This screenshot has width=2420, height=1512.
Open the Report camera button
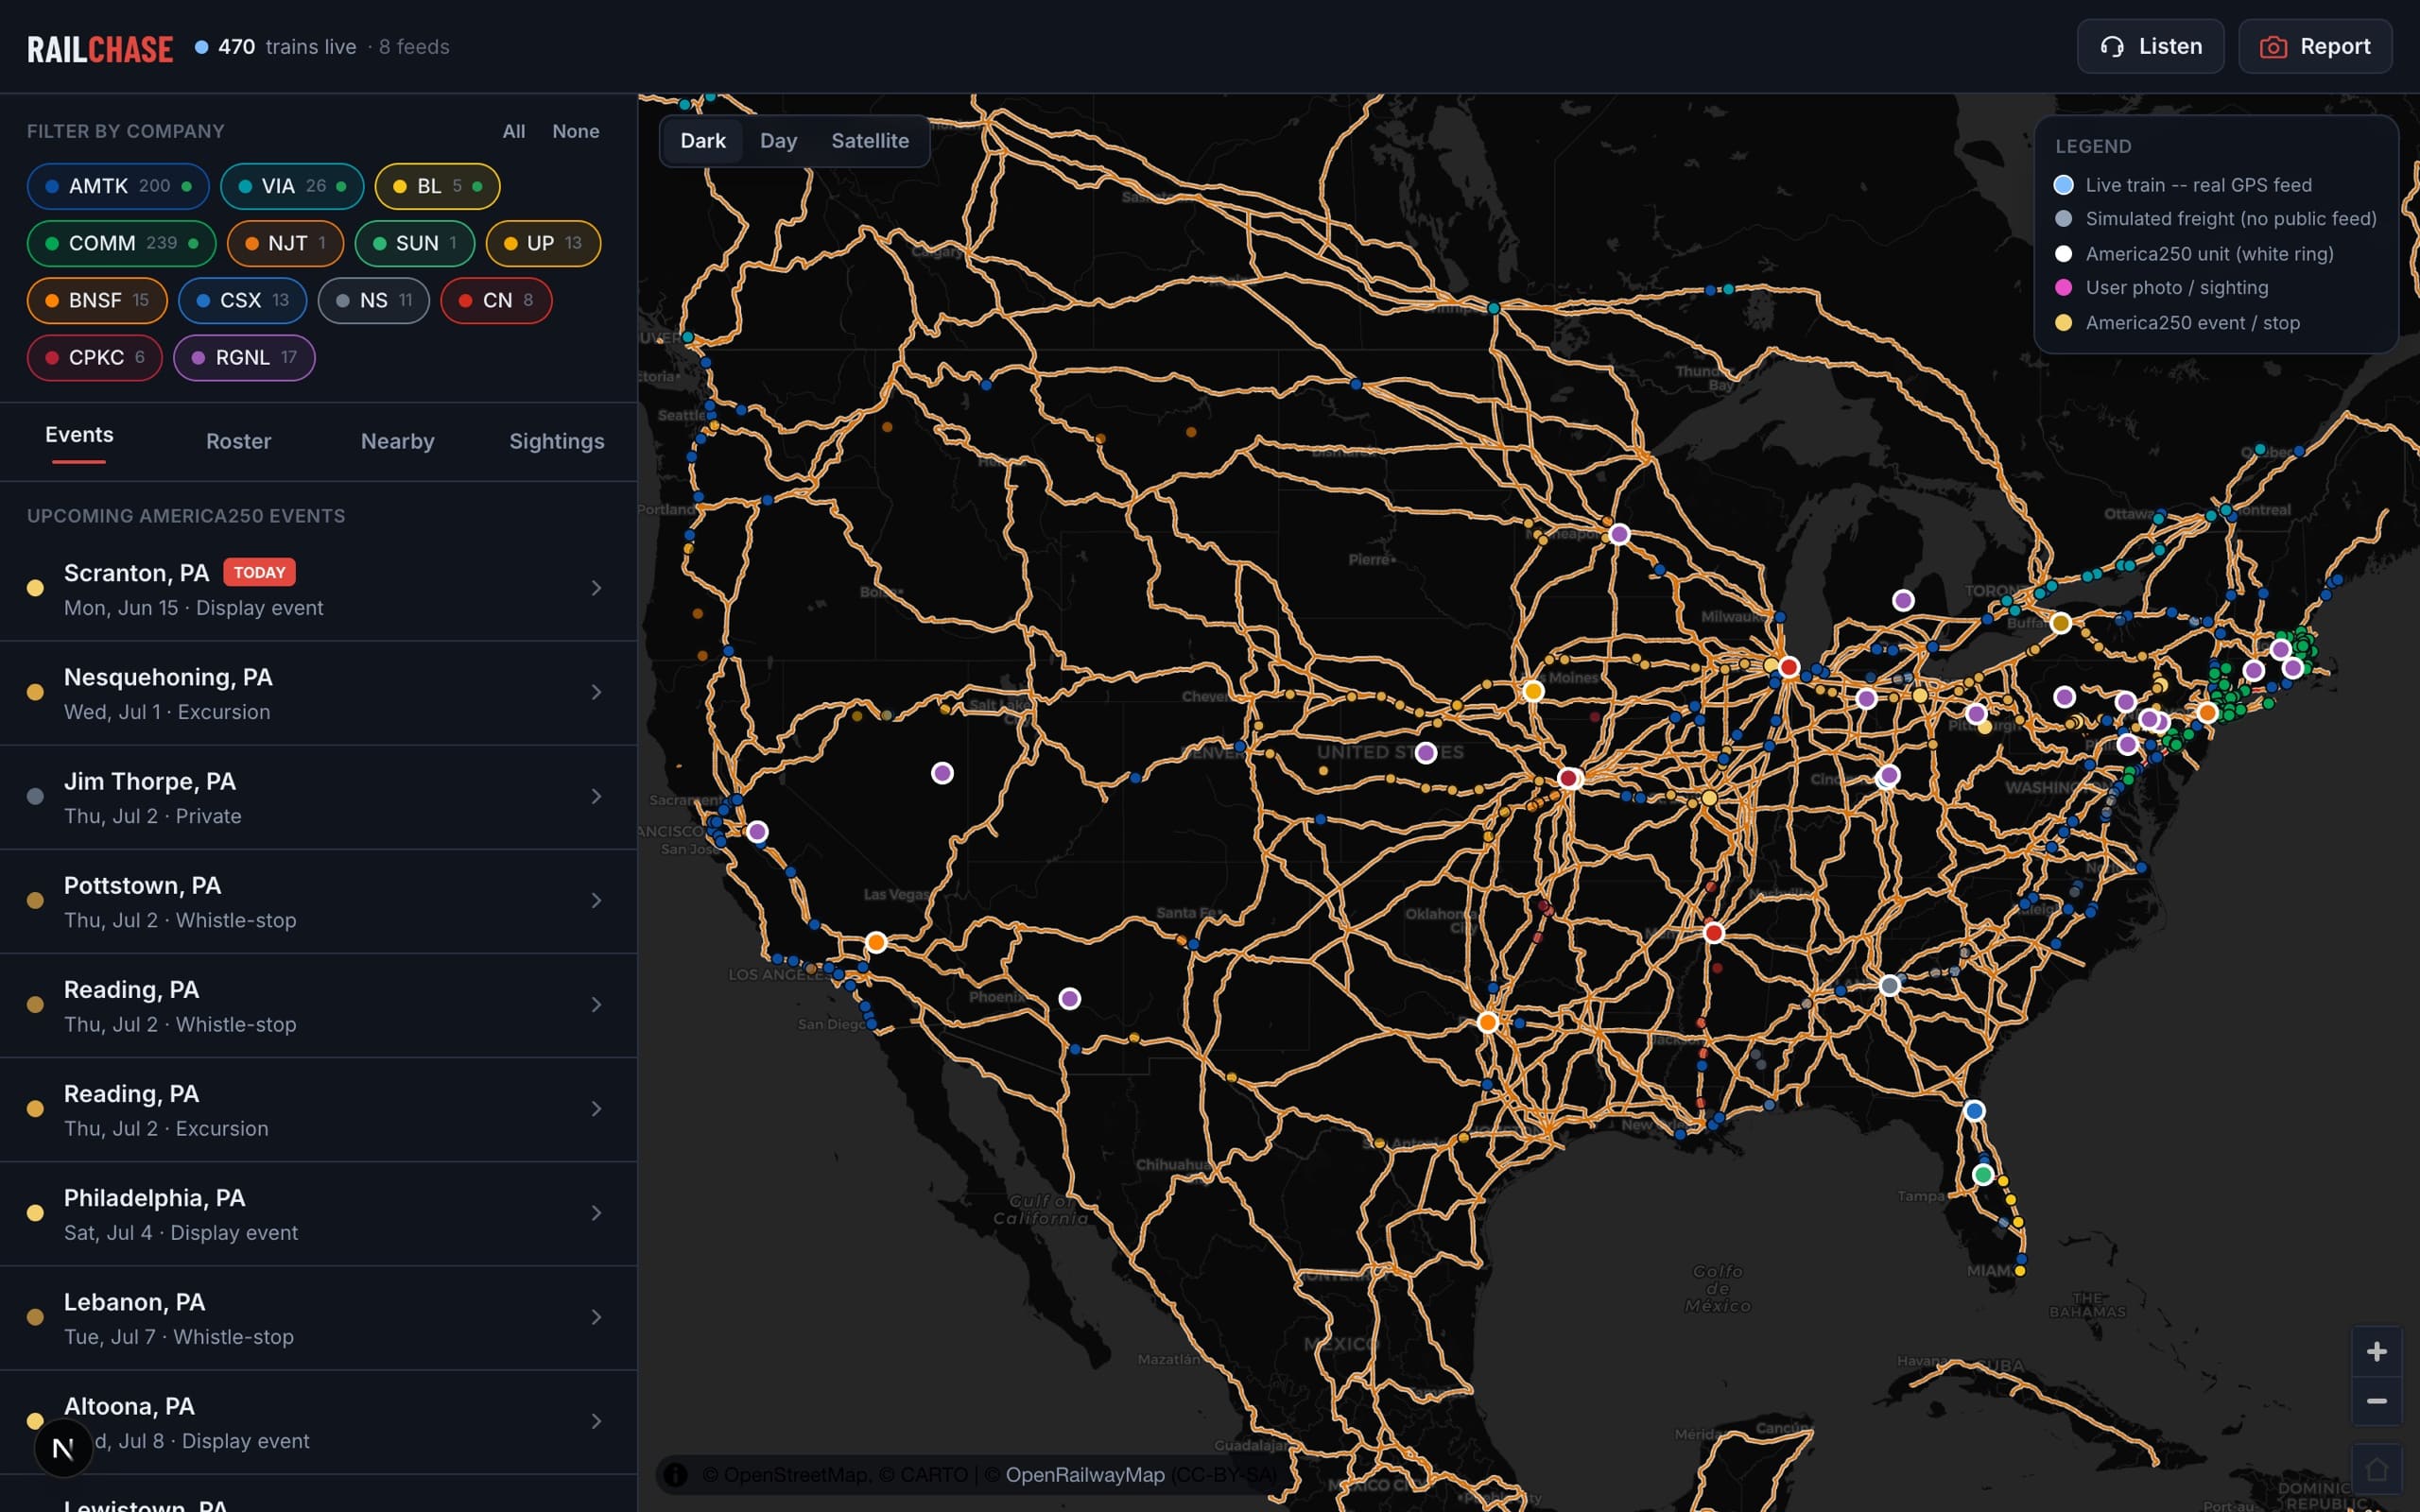pos(2314,46)
